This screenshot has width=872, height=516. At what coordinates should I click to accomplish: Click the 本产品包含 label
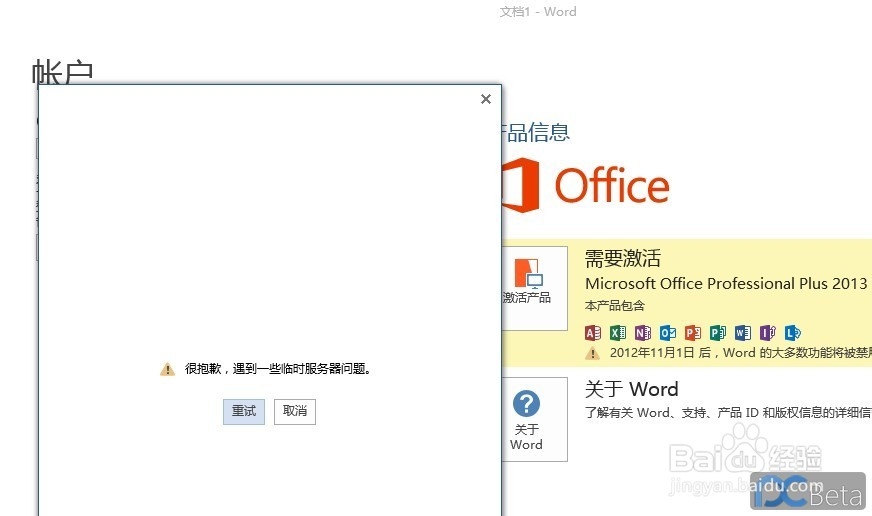point(615,306)
